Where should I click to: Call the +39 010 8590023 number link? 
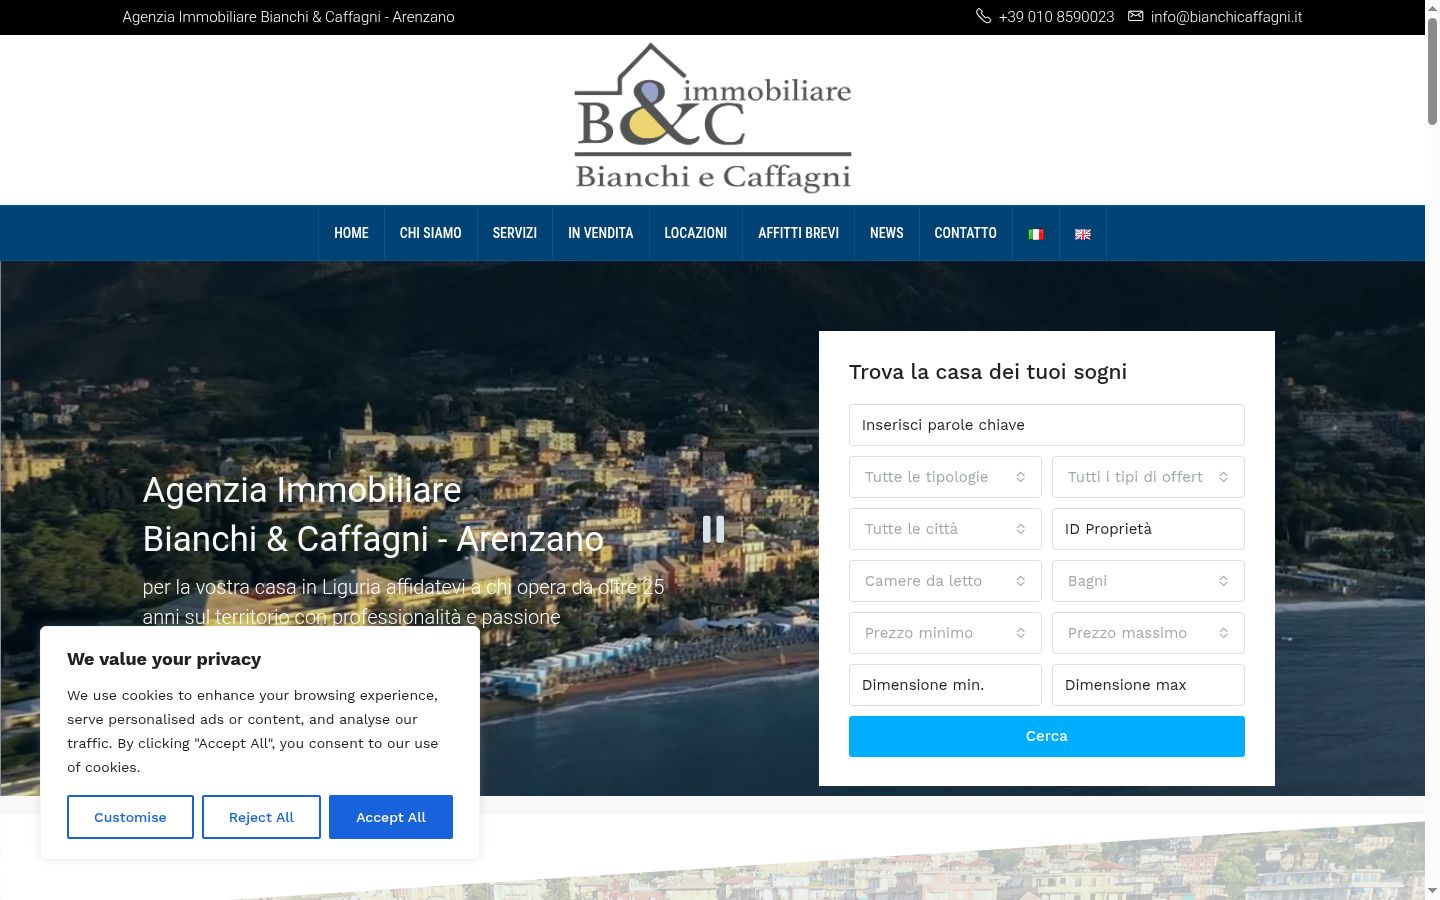click(x=1056, y=17)
